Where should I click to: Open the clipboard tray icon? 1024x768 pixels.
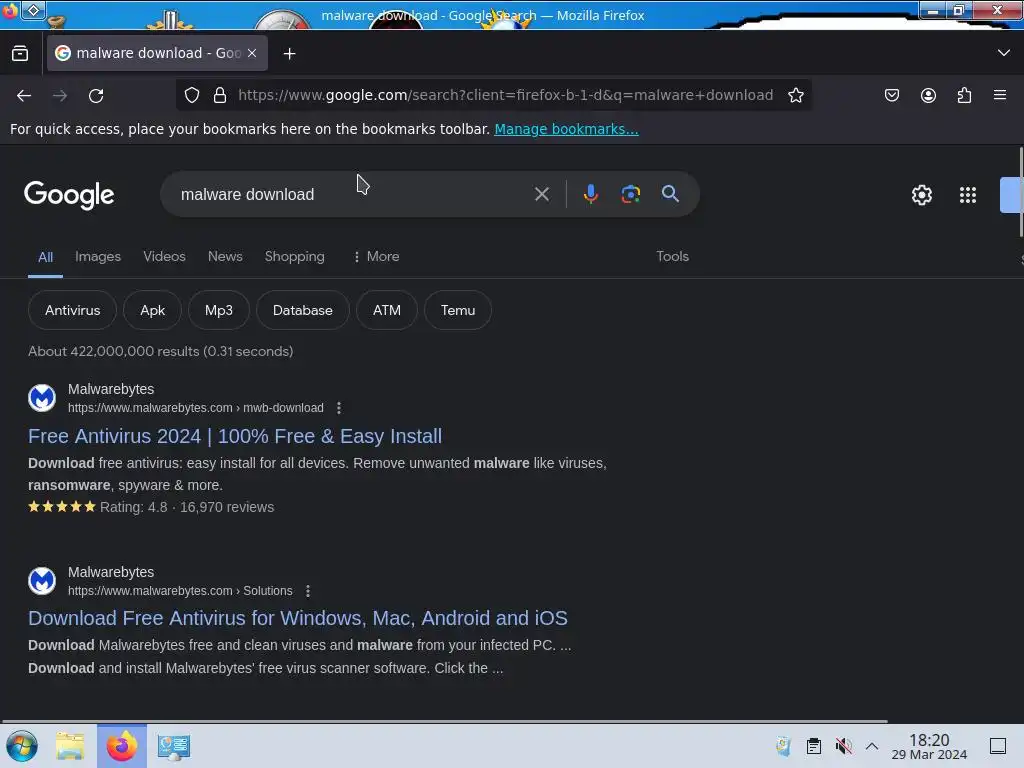pyautogui.click(x=814, y=746)
